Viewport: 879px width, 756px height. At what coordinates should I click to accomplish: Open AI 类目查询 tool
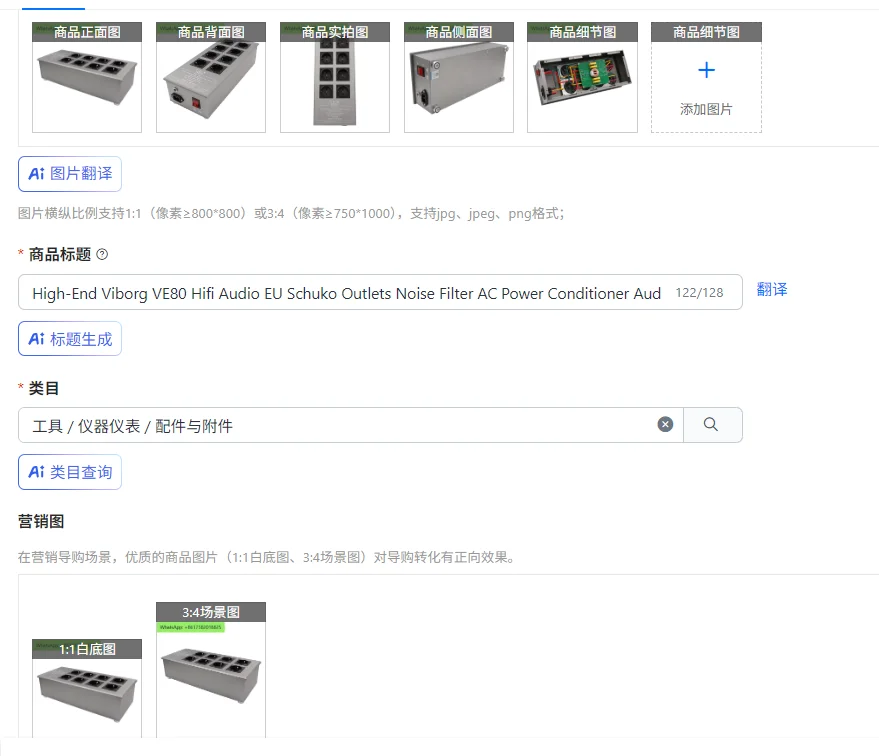click(x=70, y=472)
